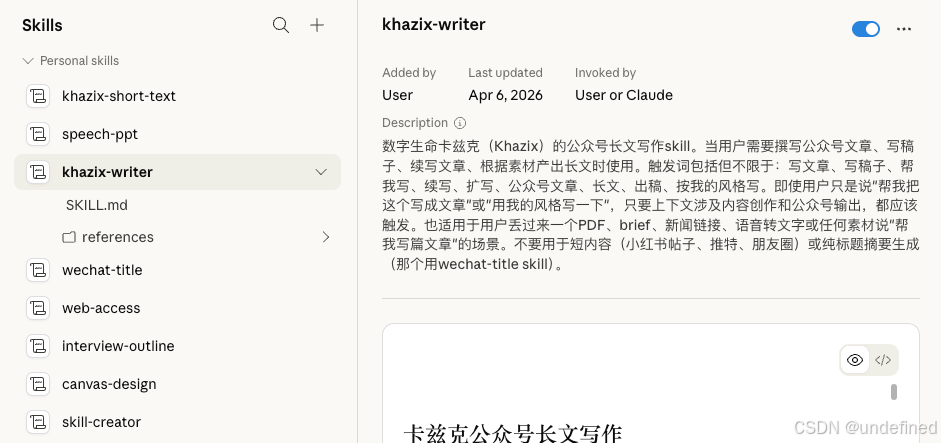Click the wechat-title scroll icon
Image resolution: width=941 pixels, height=443 pixels.
(38, 270)
